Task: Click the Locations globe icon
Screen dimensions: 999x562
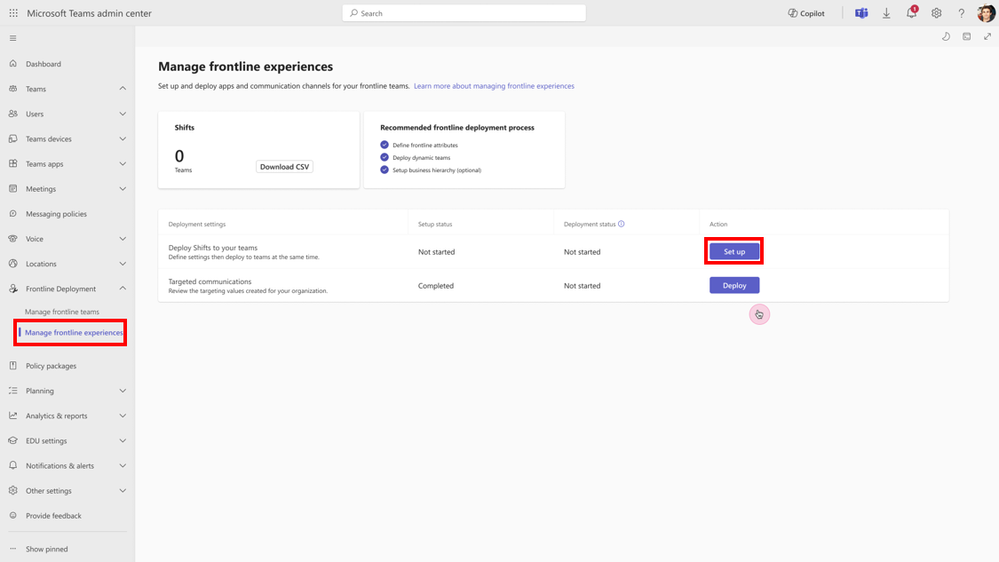Action: tap(13, 263)
